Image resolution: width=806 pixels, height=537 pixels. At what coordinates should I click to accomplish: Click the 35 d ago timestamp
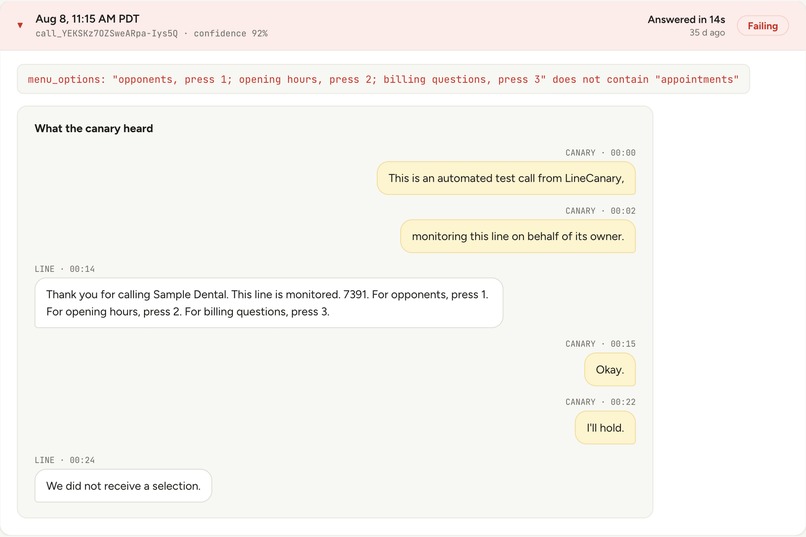707,32
